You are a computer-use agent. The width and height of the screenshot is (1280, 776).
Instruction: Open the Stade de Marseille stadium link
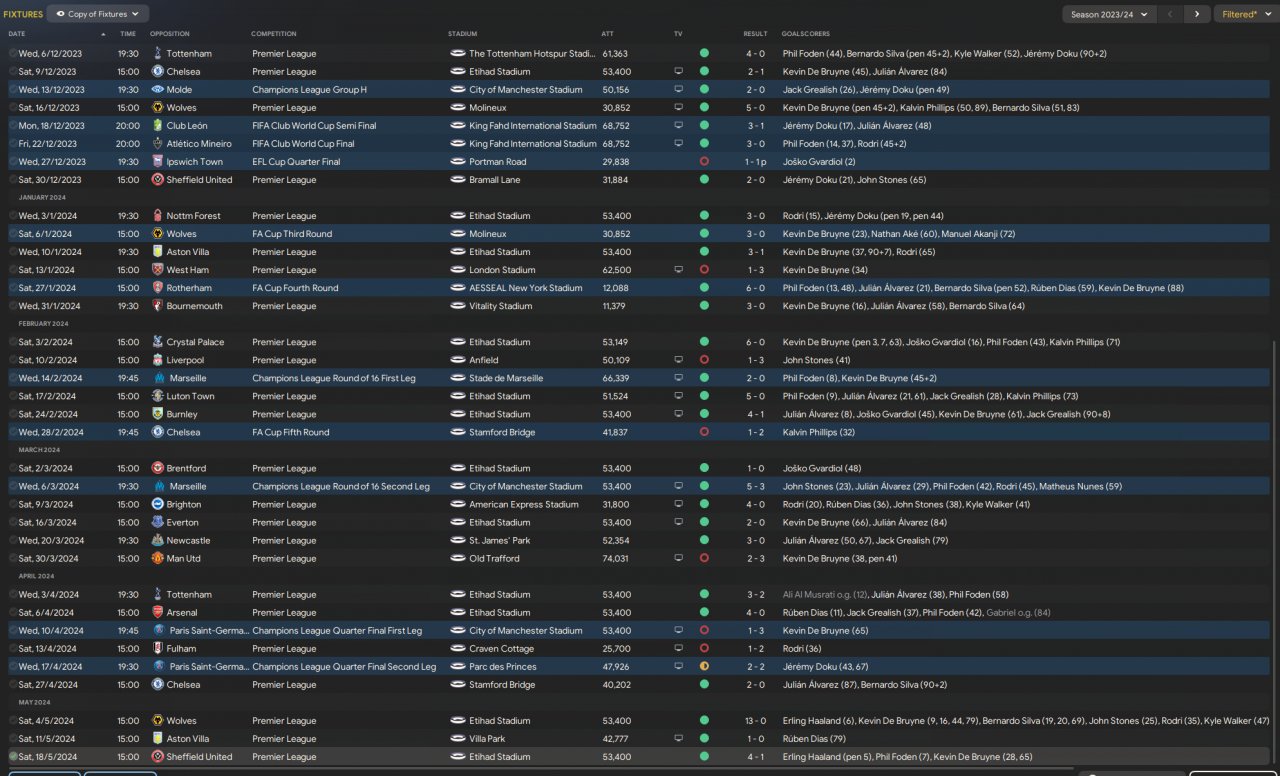(x=506, y=378)
